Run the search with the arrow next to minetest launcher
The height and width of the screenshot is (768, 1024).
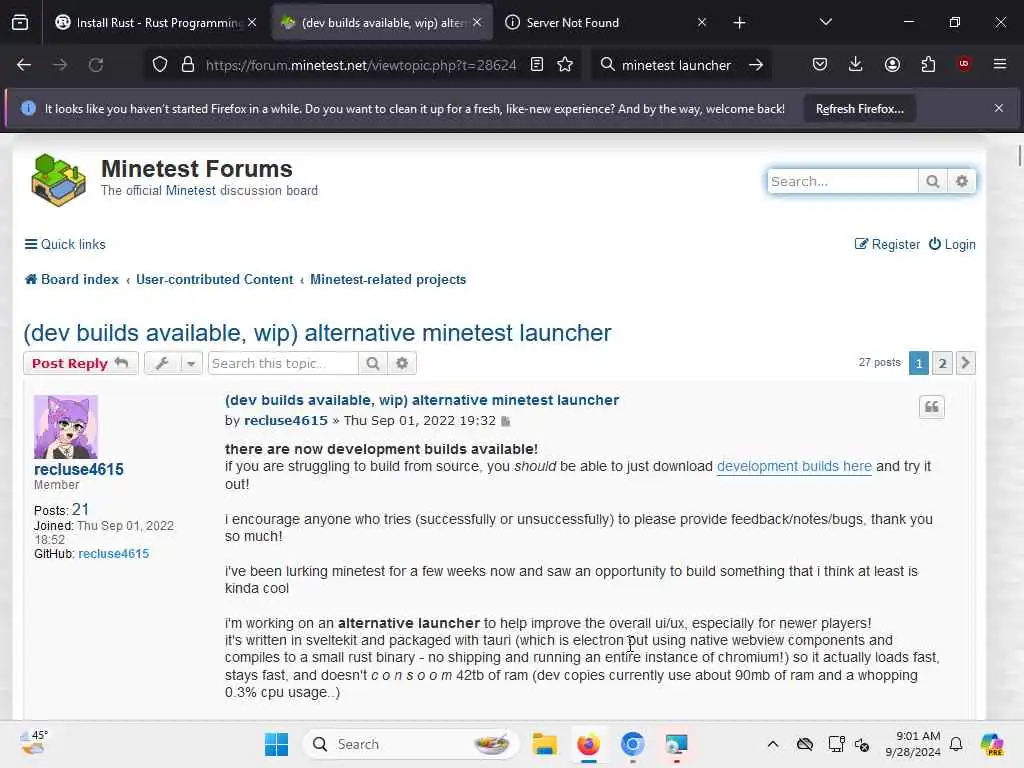[756, 65]
